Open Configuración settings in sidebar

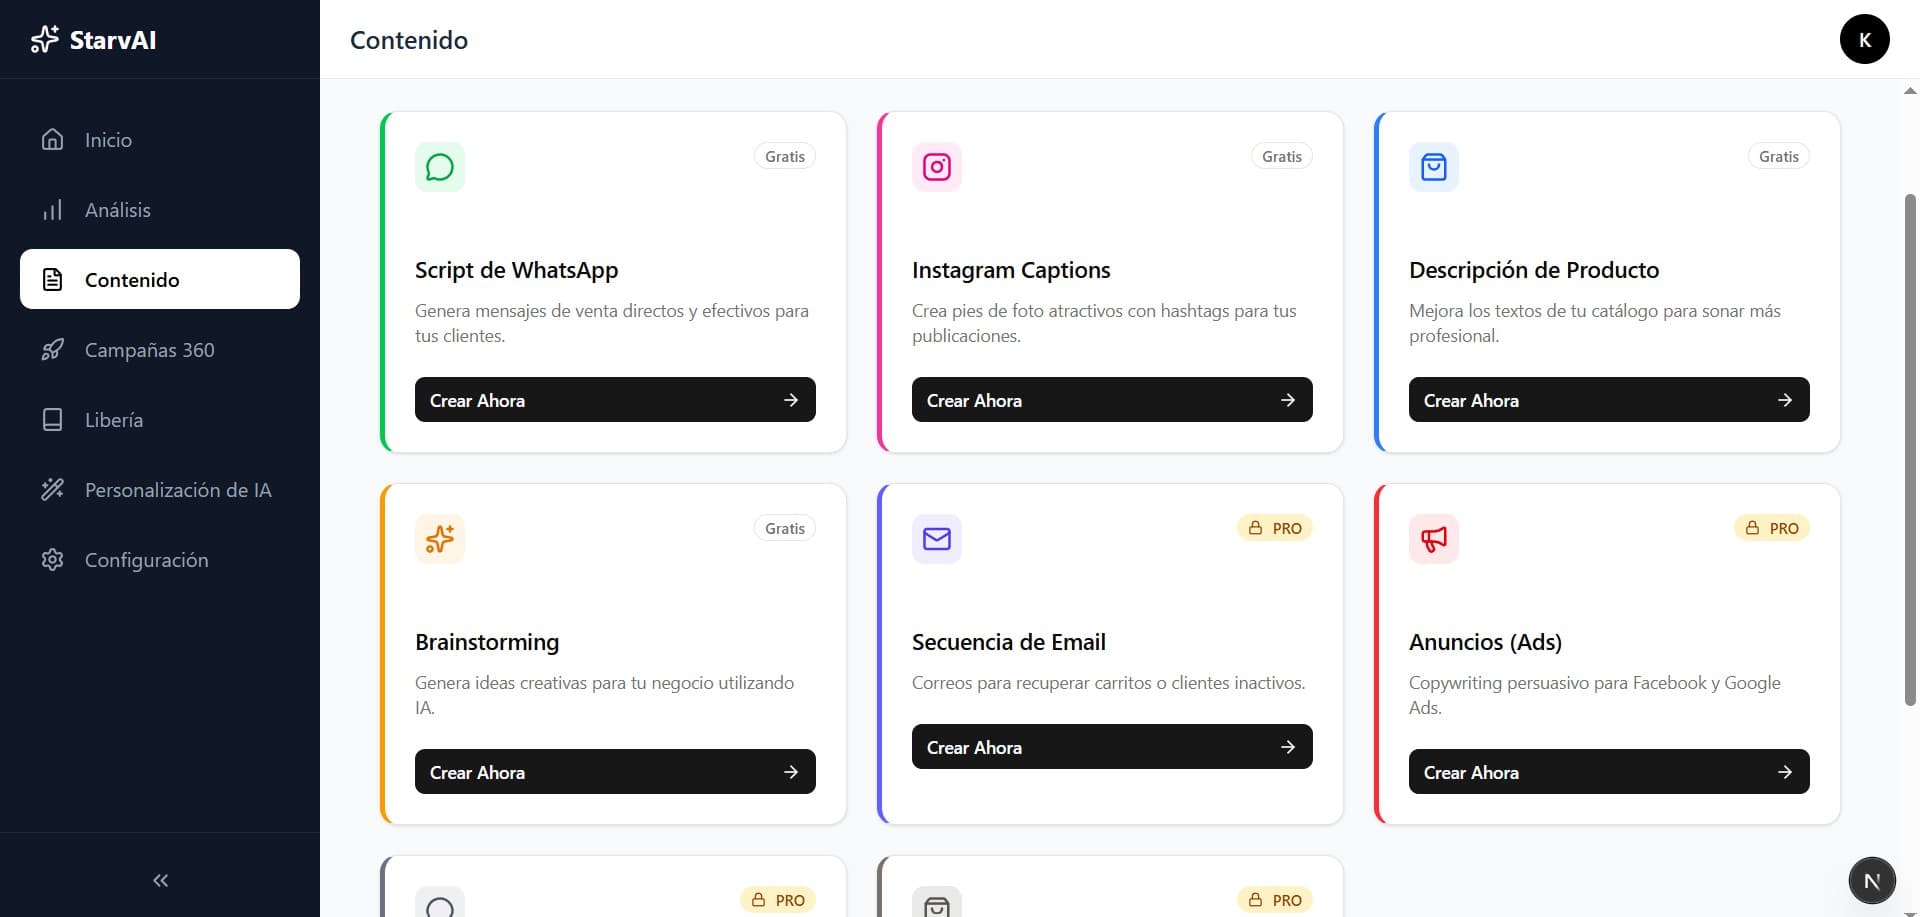click(x=146, y=560)
